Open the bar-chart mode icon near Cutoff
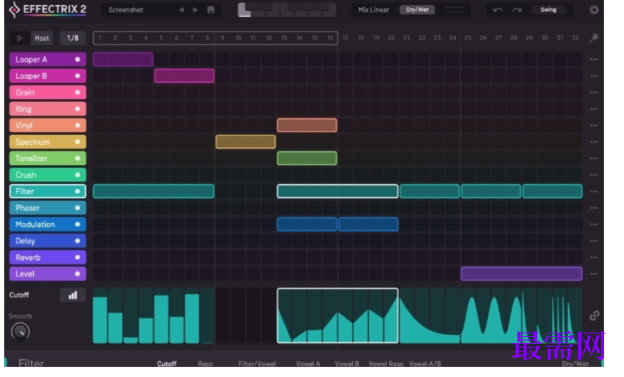Image resolution: width=624 pixels, height=377 pixels. click(73, 295)
